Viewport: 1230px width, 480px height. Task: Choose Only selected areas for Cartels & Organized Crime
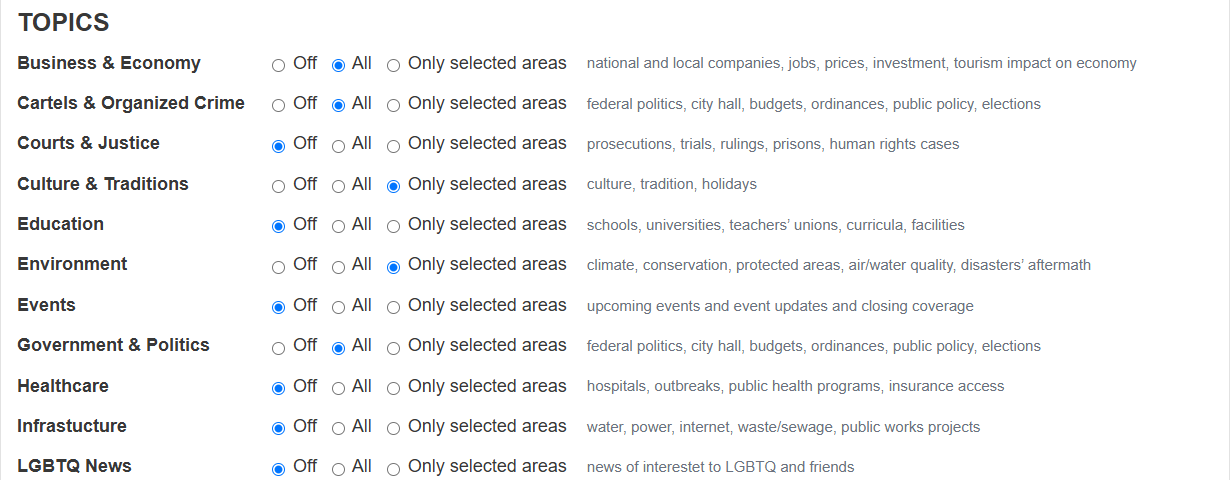(393, 105)
